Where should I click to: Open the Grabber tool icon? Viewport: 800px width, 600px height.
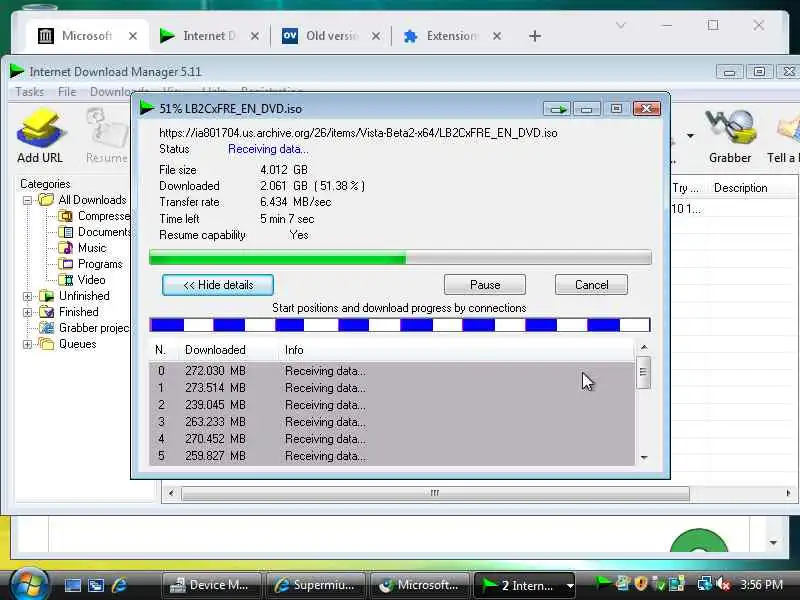tap(730, 136)
